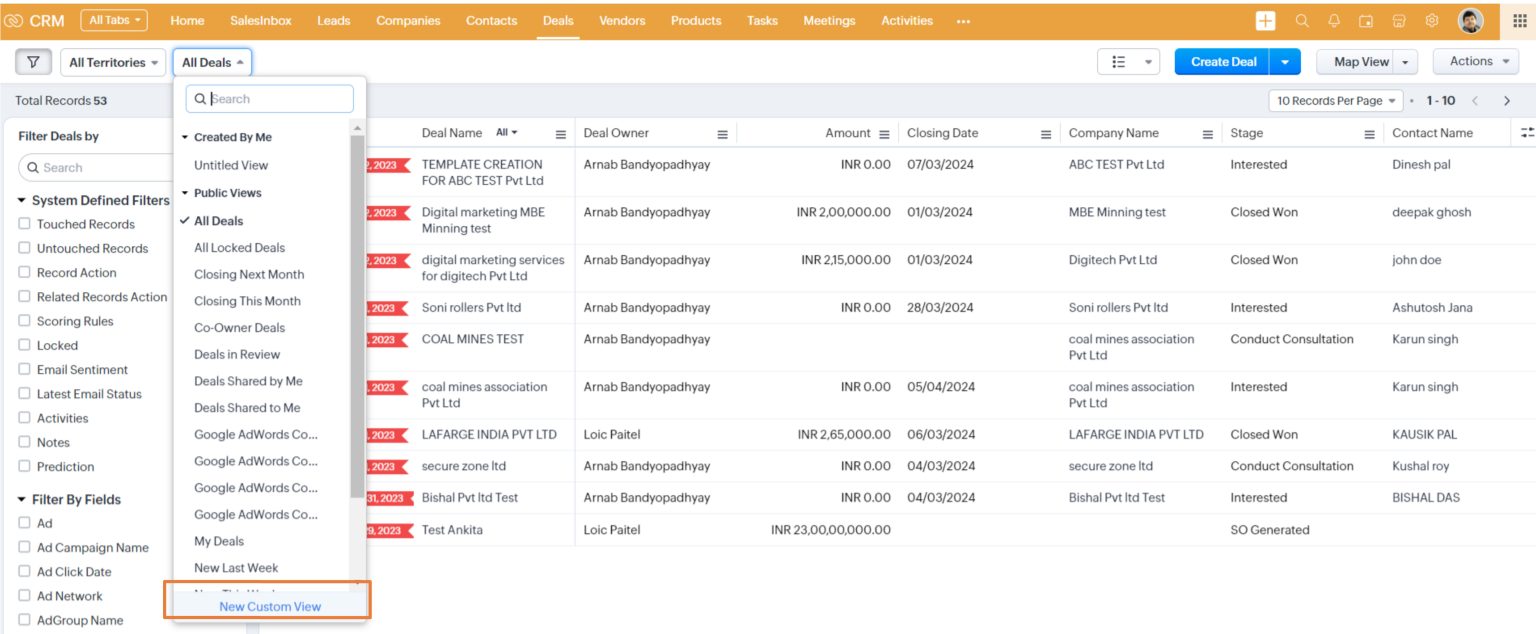1536x634 pixels.
Task: Click the Create Deal button
Action: (1223, 62)
